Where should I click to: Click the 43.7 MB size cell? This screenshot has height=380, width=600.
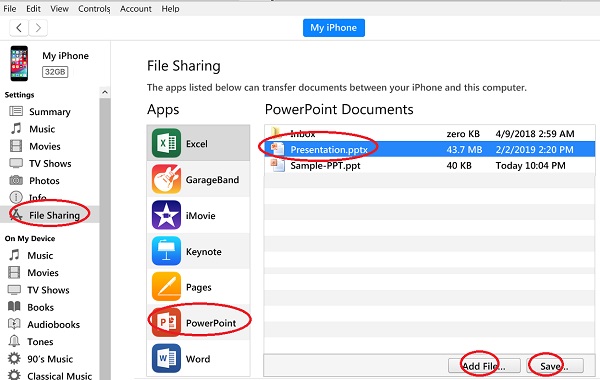464,149
